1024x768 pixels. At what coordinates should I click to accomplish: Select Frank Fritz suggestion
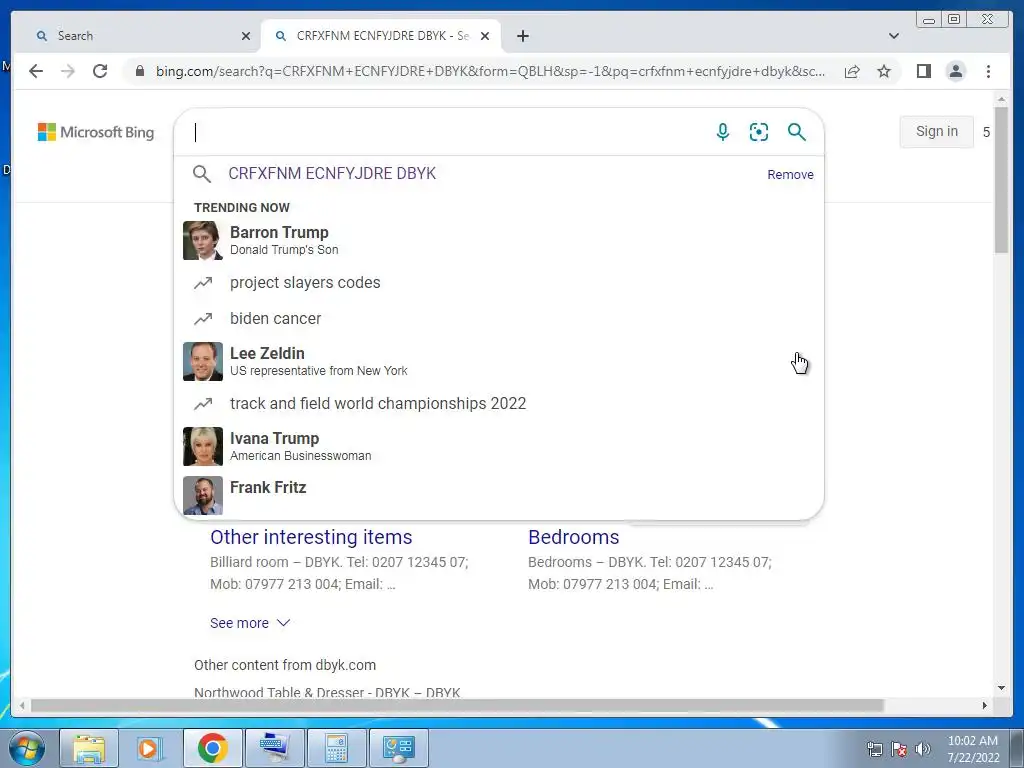[x=499, y=495]
